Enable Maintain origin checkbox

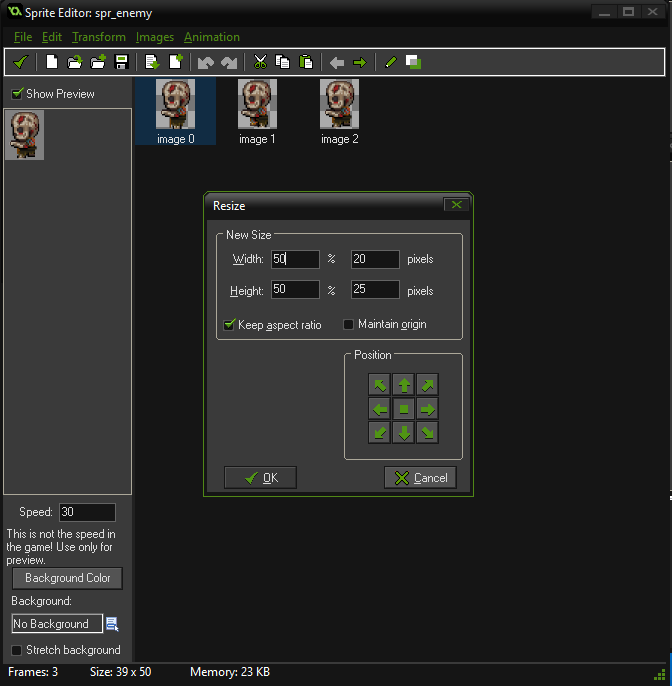348,324
